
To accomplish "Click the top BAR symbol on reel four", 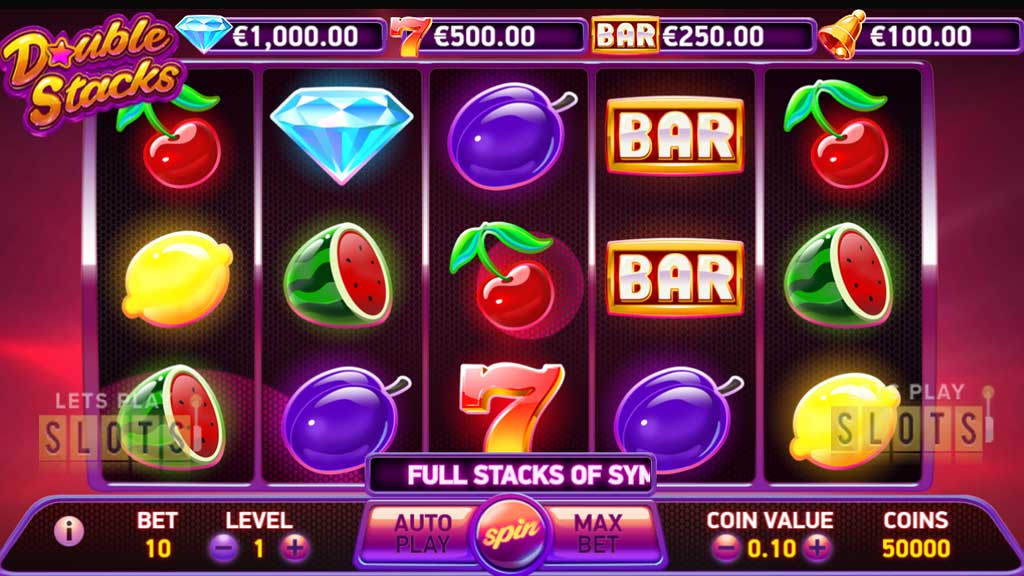I will coord(675,136).
